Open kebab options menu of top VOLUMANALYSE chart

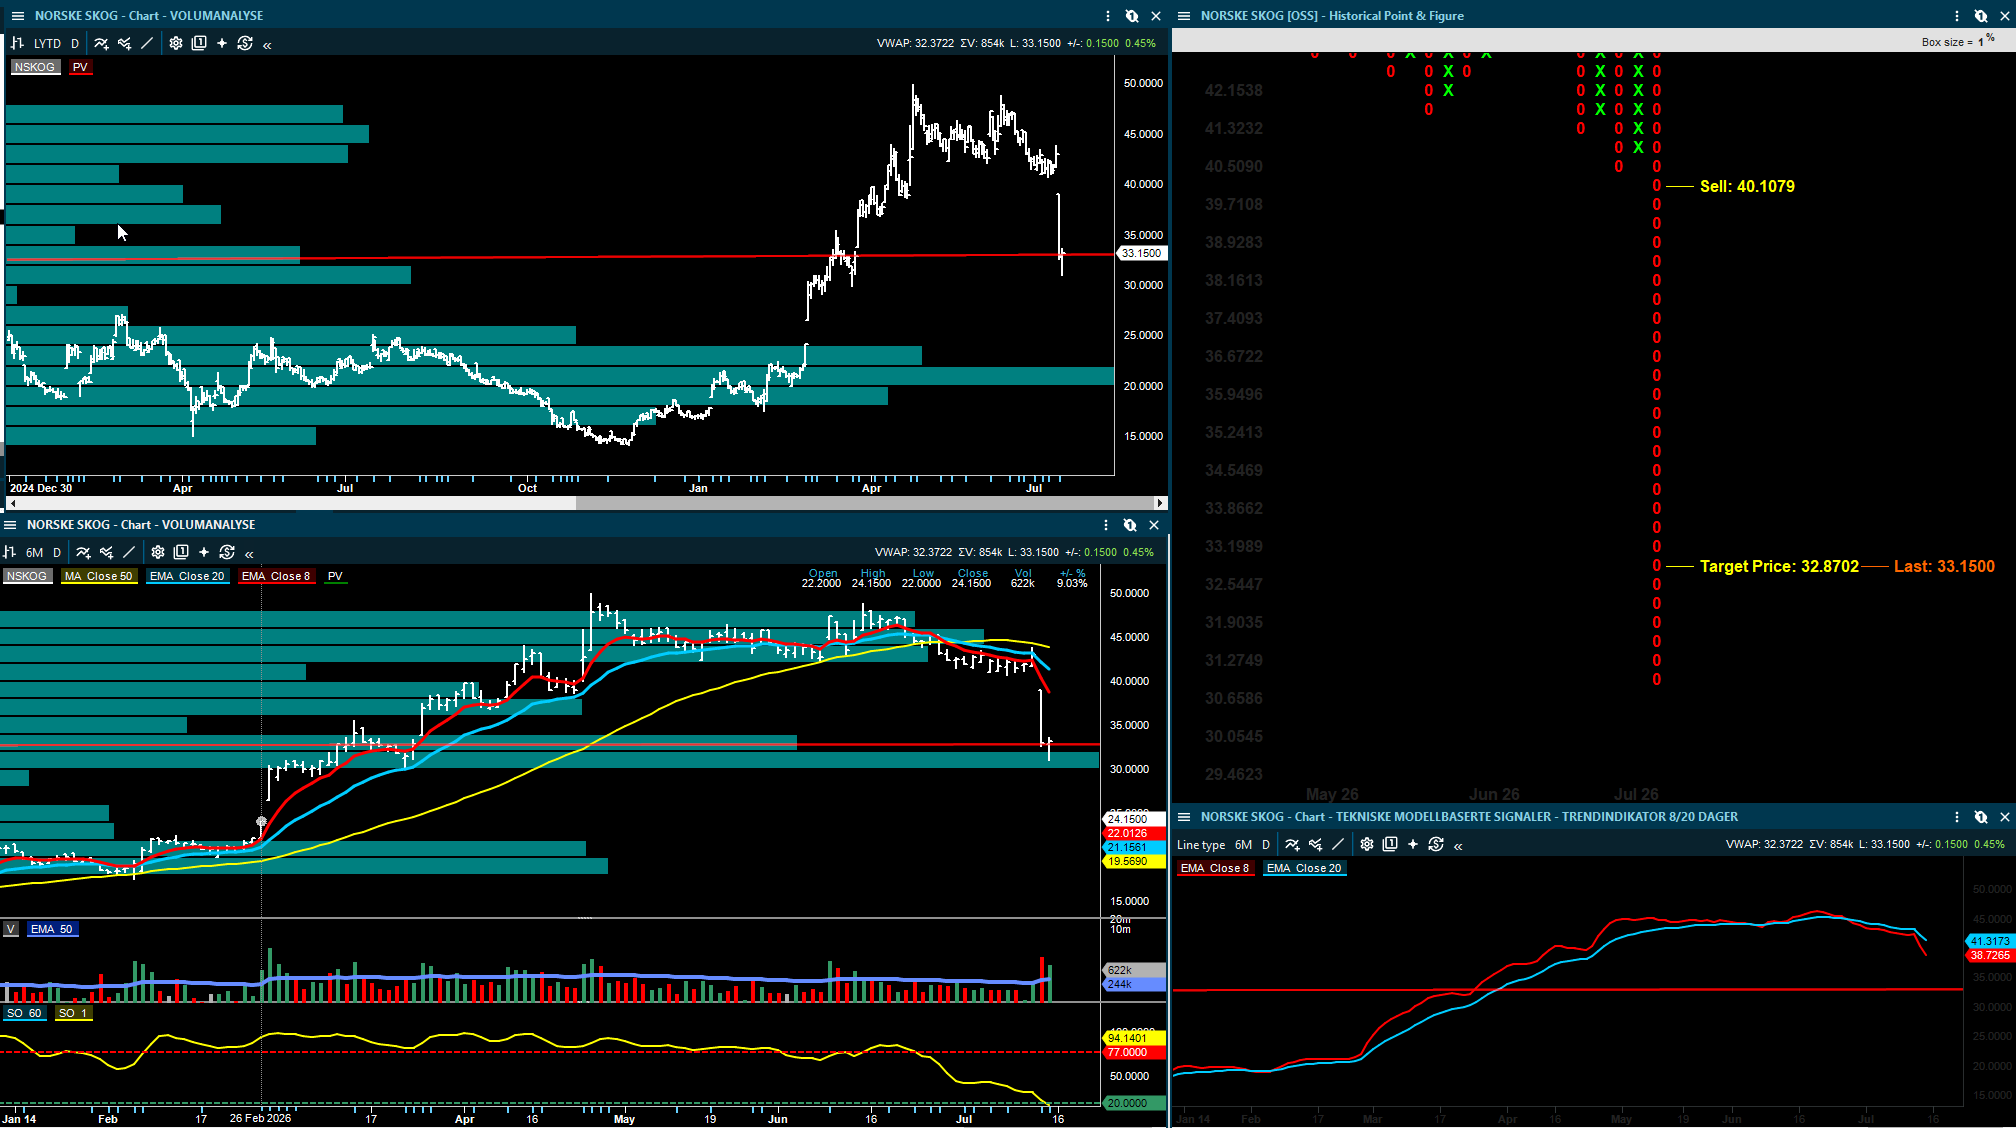1108,16
